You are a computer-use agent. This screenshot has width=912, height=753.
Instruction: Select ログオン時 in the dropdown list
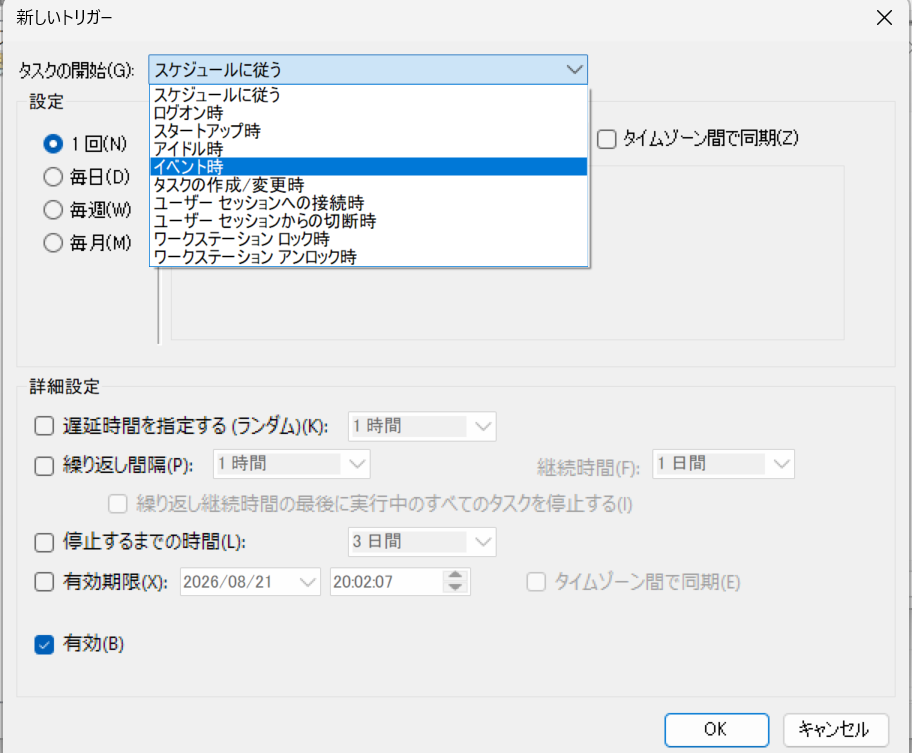point(190,113)
